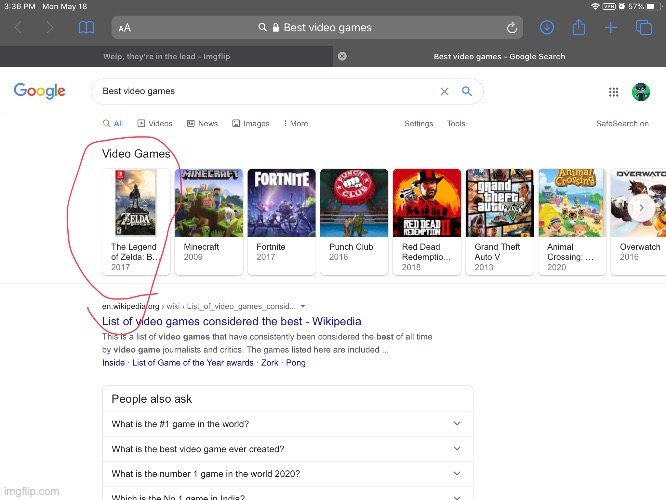Open the Punch Club game card
The image size is (666, 500).
[x=354, y=222]
